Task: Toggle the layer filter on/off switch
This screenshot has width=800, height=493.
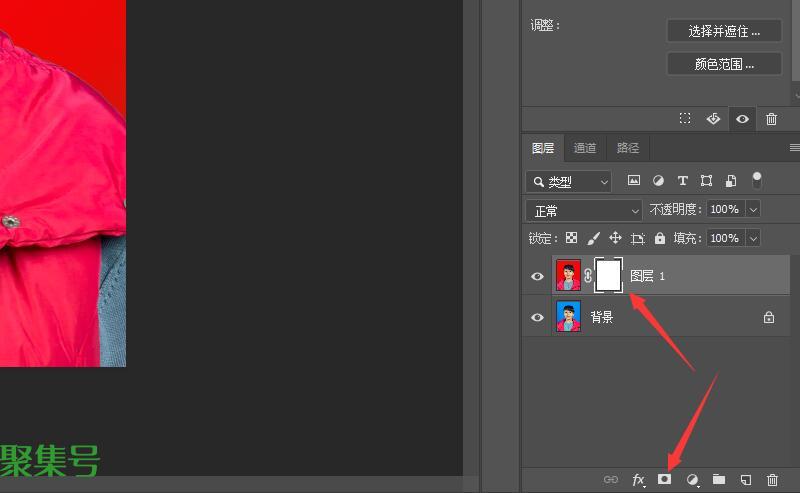Action: click(757, 180)
